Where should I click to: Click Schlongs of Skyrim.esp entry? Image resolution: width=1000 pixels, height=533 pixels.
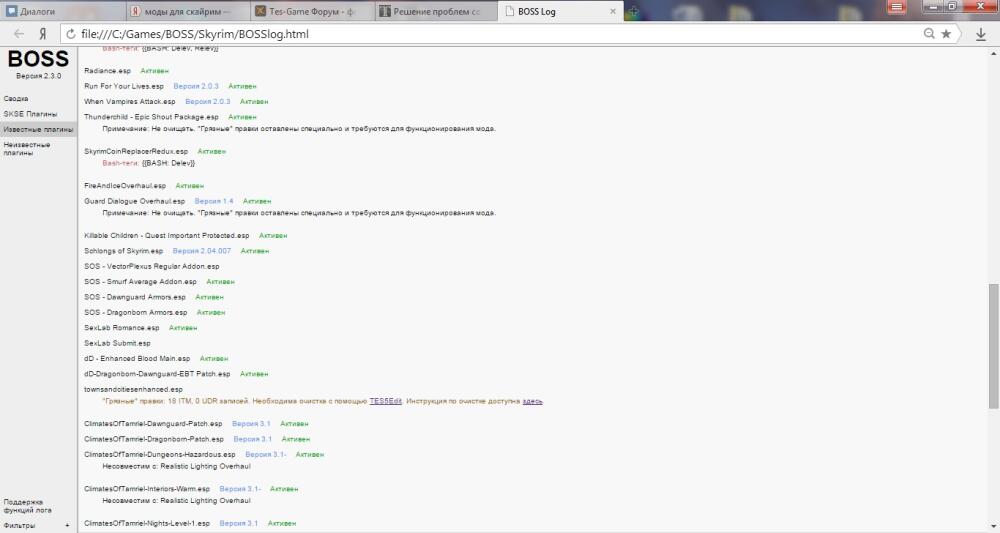pyautogui.click(x=124, y=251)
